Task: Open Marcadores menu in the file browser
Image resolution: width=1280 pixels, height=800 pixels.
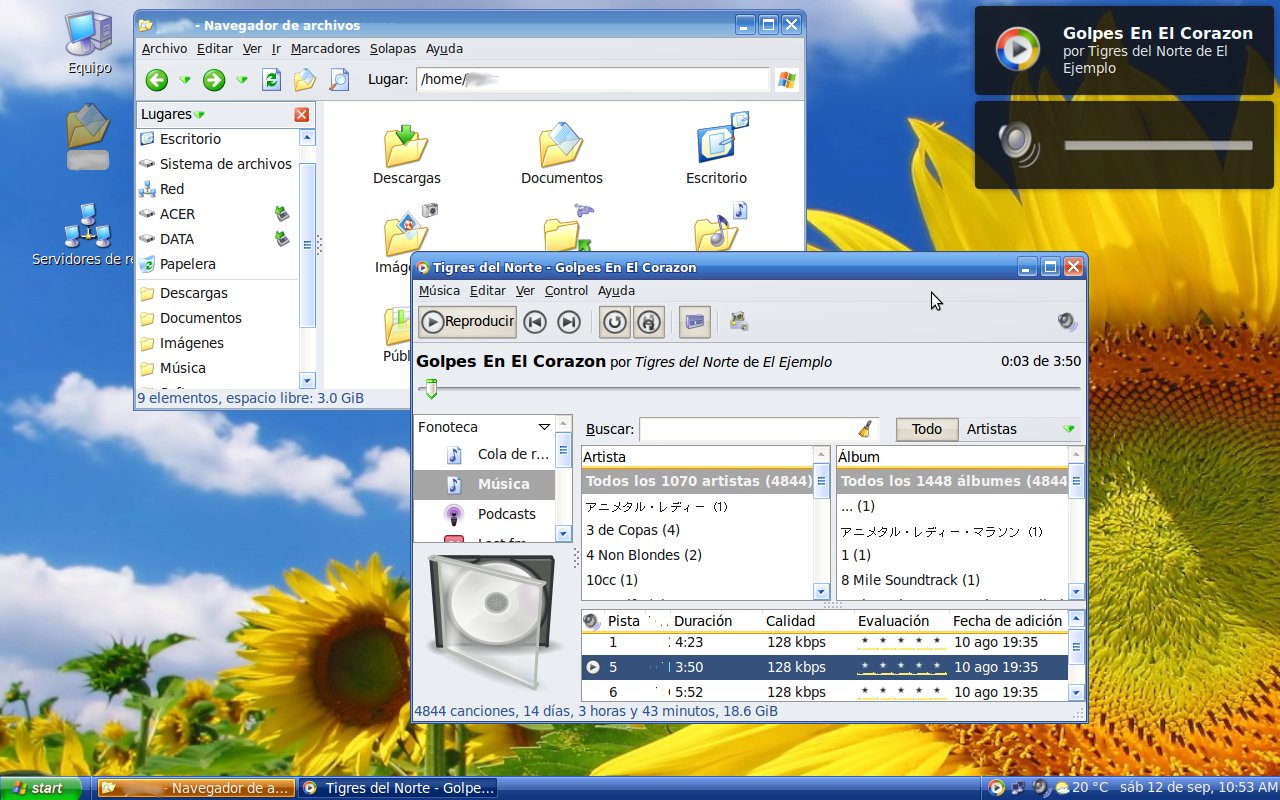Action: [325, 48]
